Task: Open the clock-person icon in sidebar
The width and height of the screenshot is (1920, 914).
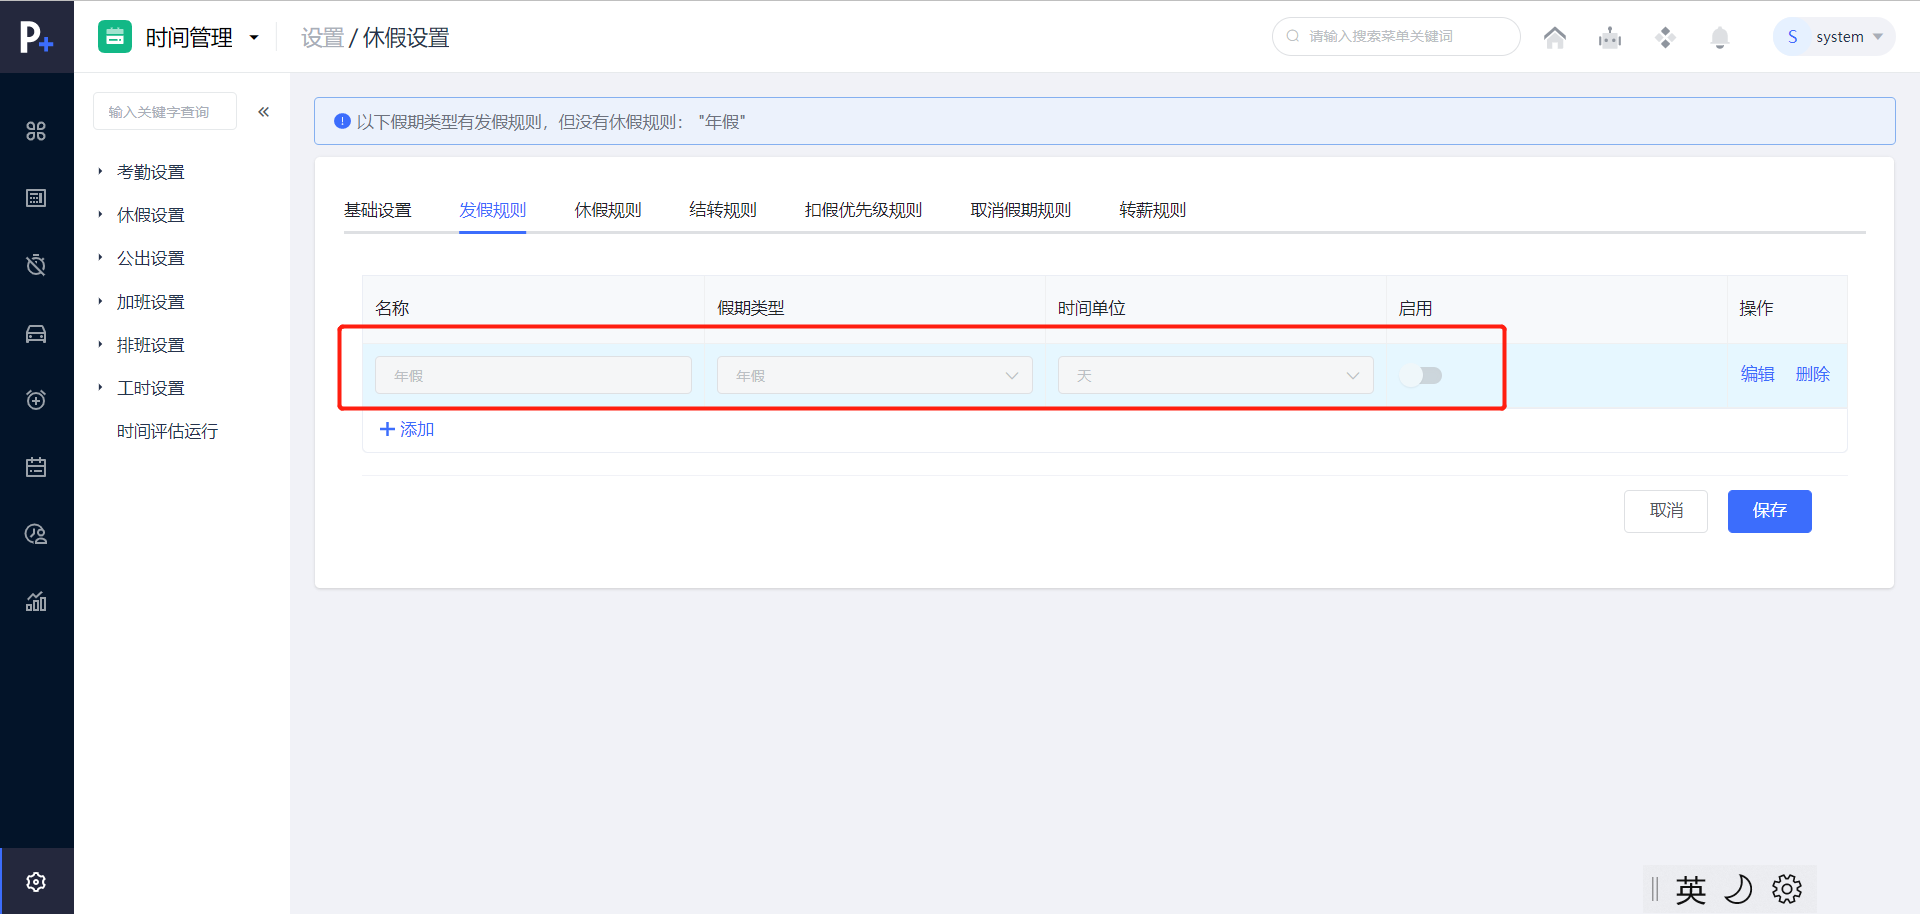Action: click(36, 534)
